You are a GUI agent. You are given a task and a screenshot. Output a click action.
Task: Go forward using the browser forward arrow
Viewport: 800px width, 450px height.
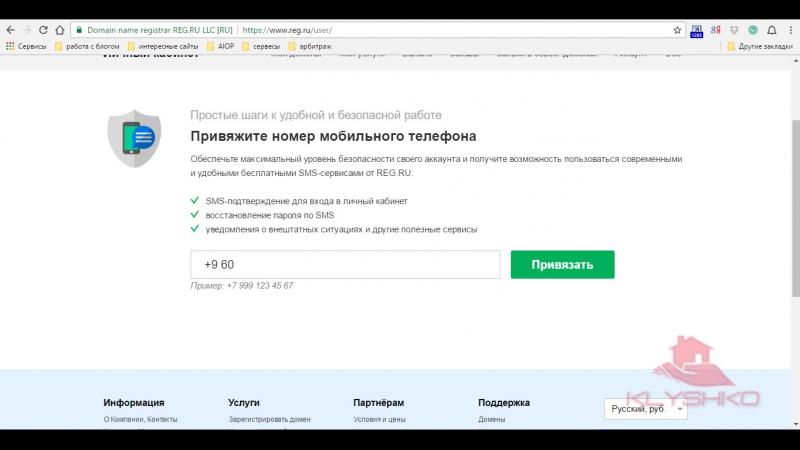point(27,30)
